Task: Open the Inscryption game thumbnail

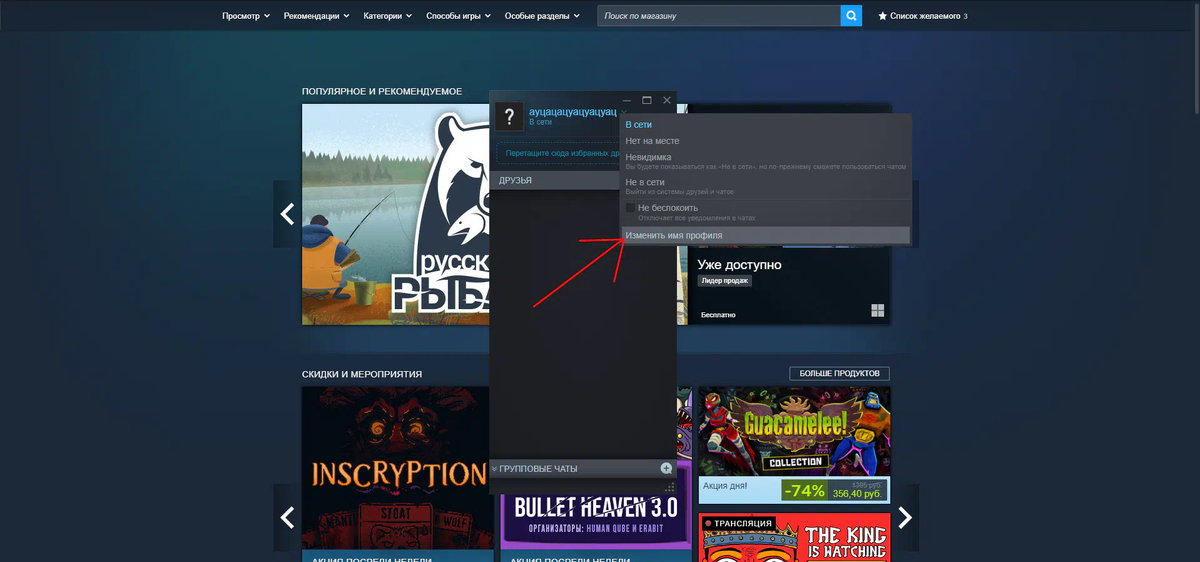Action: tap(397, 468)
